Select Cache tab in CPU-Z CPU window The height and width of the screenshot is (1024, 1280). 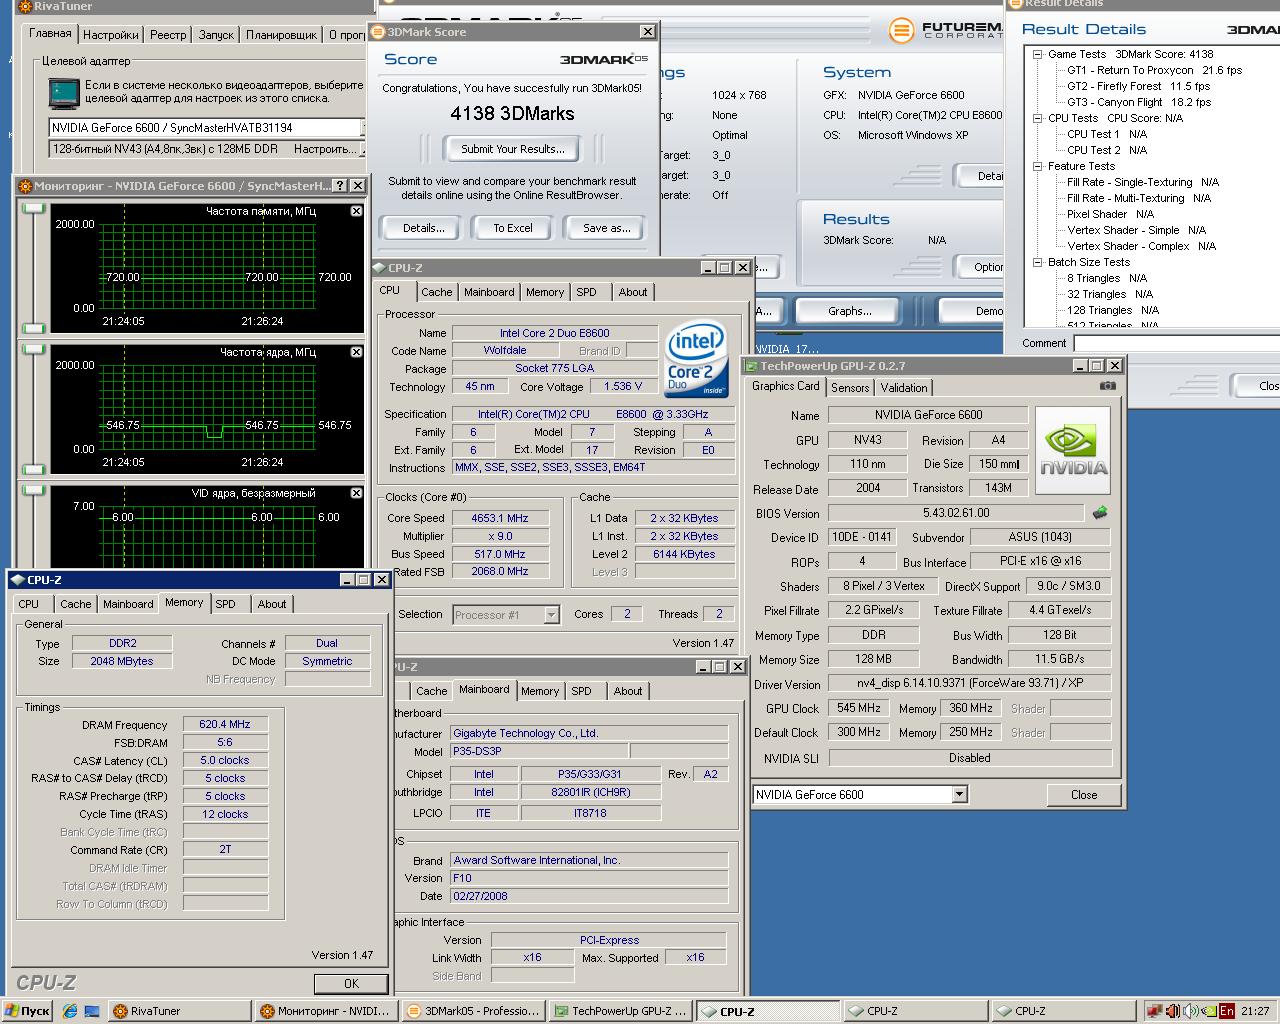coord(436,292)
